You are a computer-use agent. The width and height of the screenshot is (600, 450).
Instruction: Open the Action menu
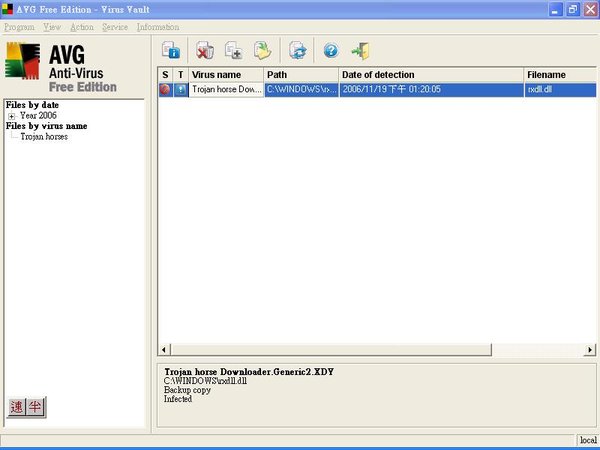coord(82,27)
